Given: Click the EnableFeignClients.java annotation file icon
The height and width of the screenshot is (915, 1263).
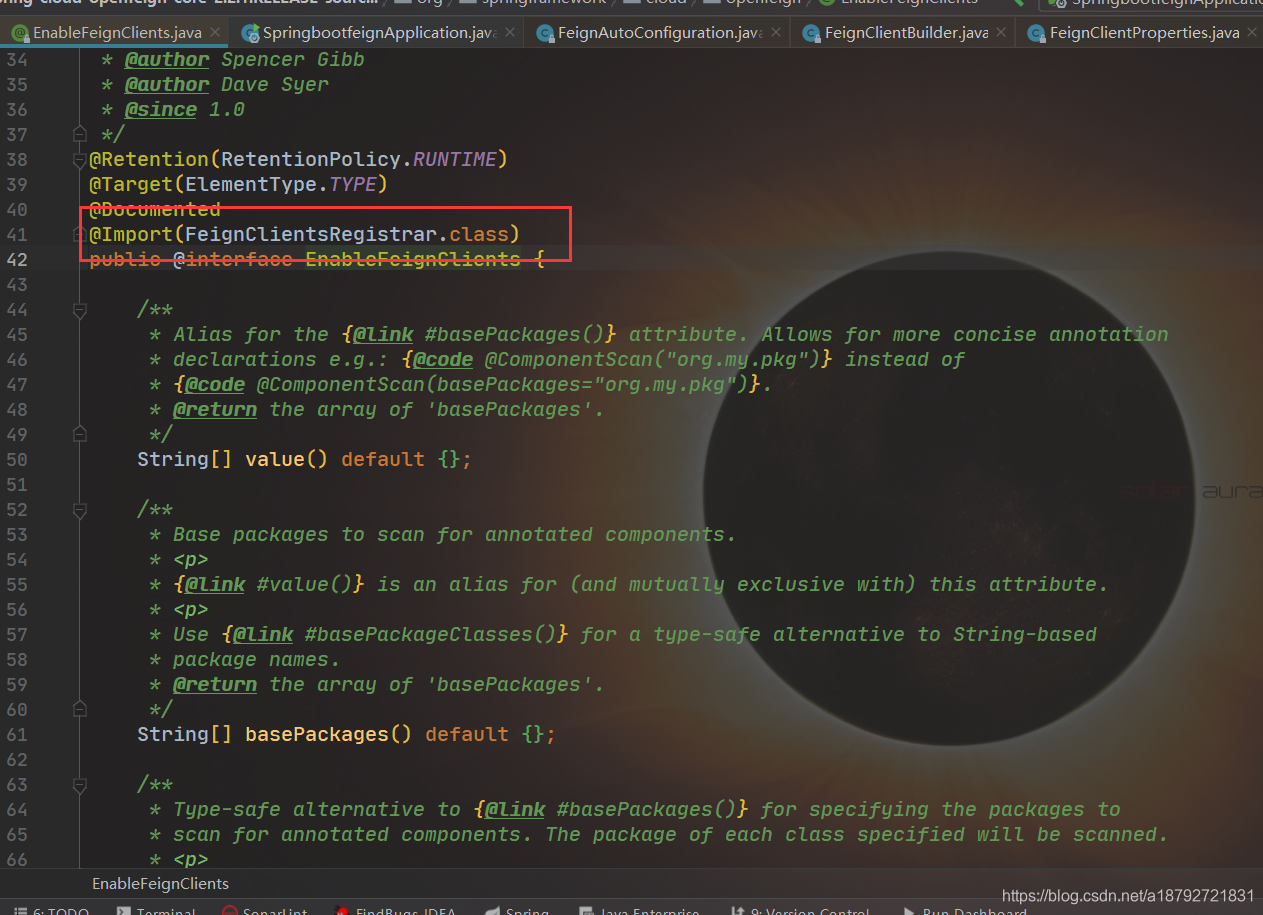Looking at the screenshot, I should tap(19, 33).
